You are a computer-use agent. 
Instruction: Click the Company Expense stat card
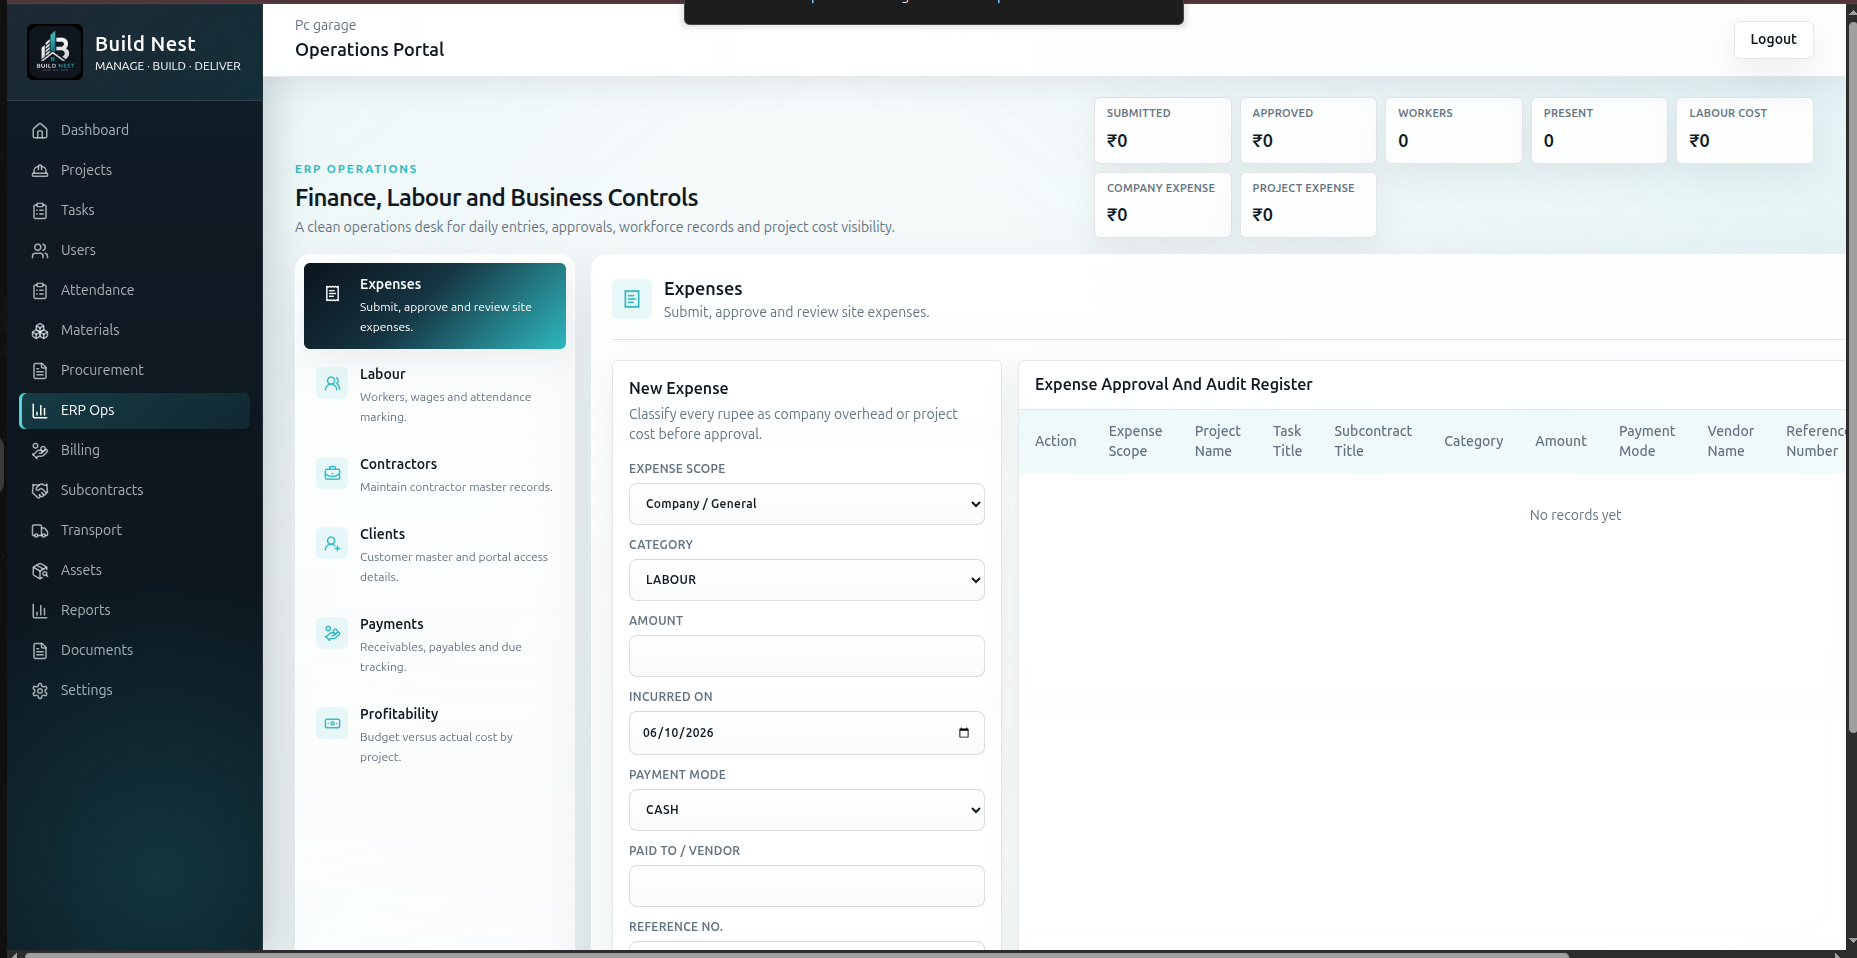(1163, 205)
